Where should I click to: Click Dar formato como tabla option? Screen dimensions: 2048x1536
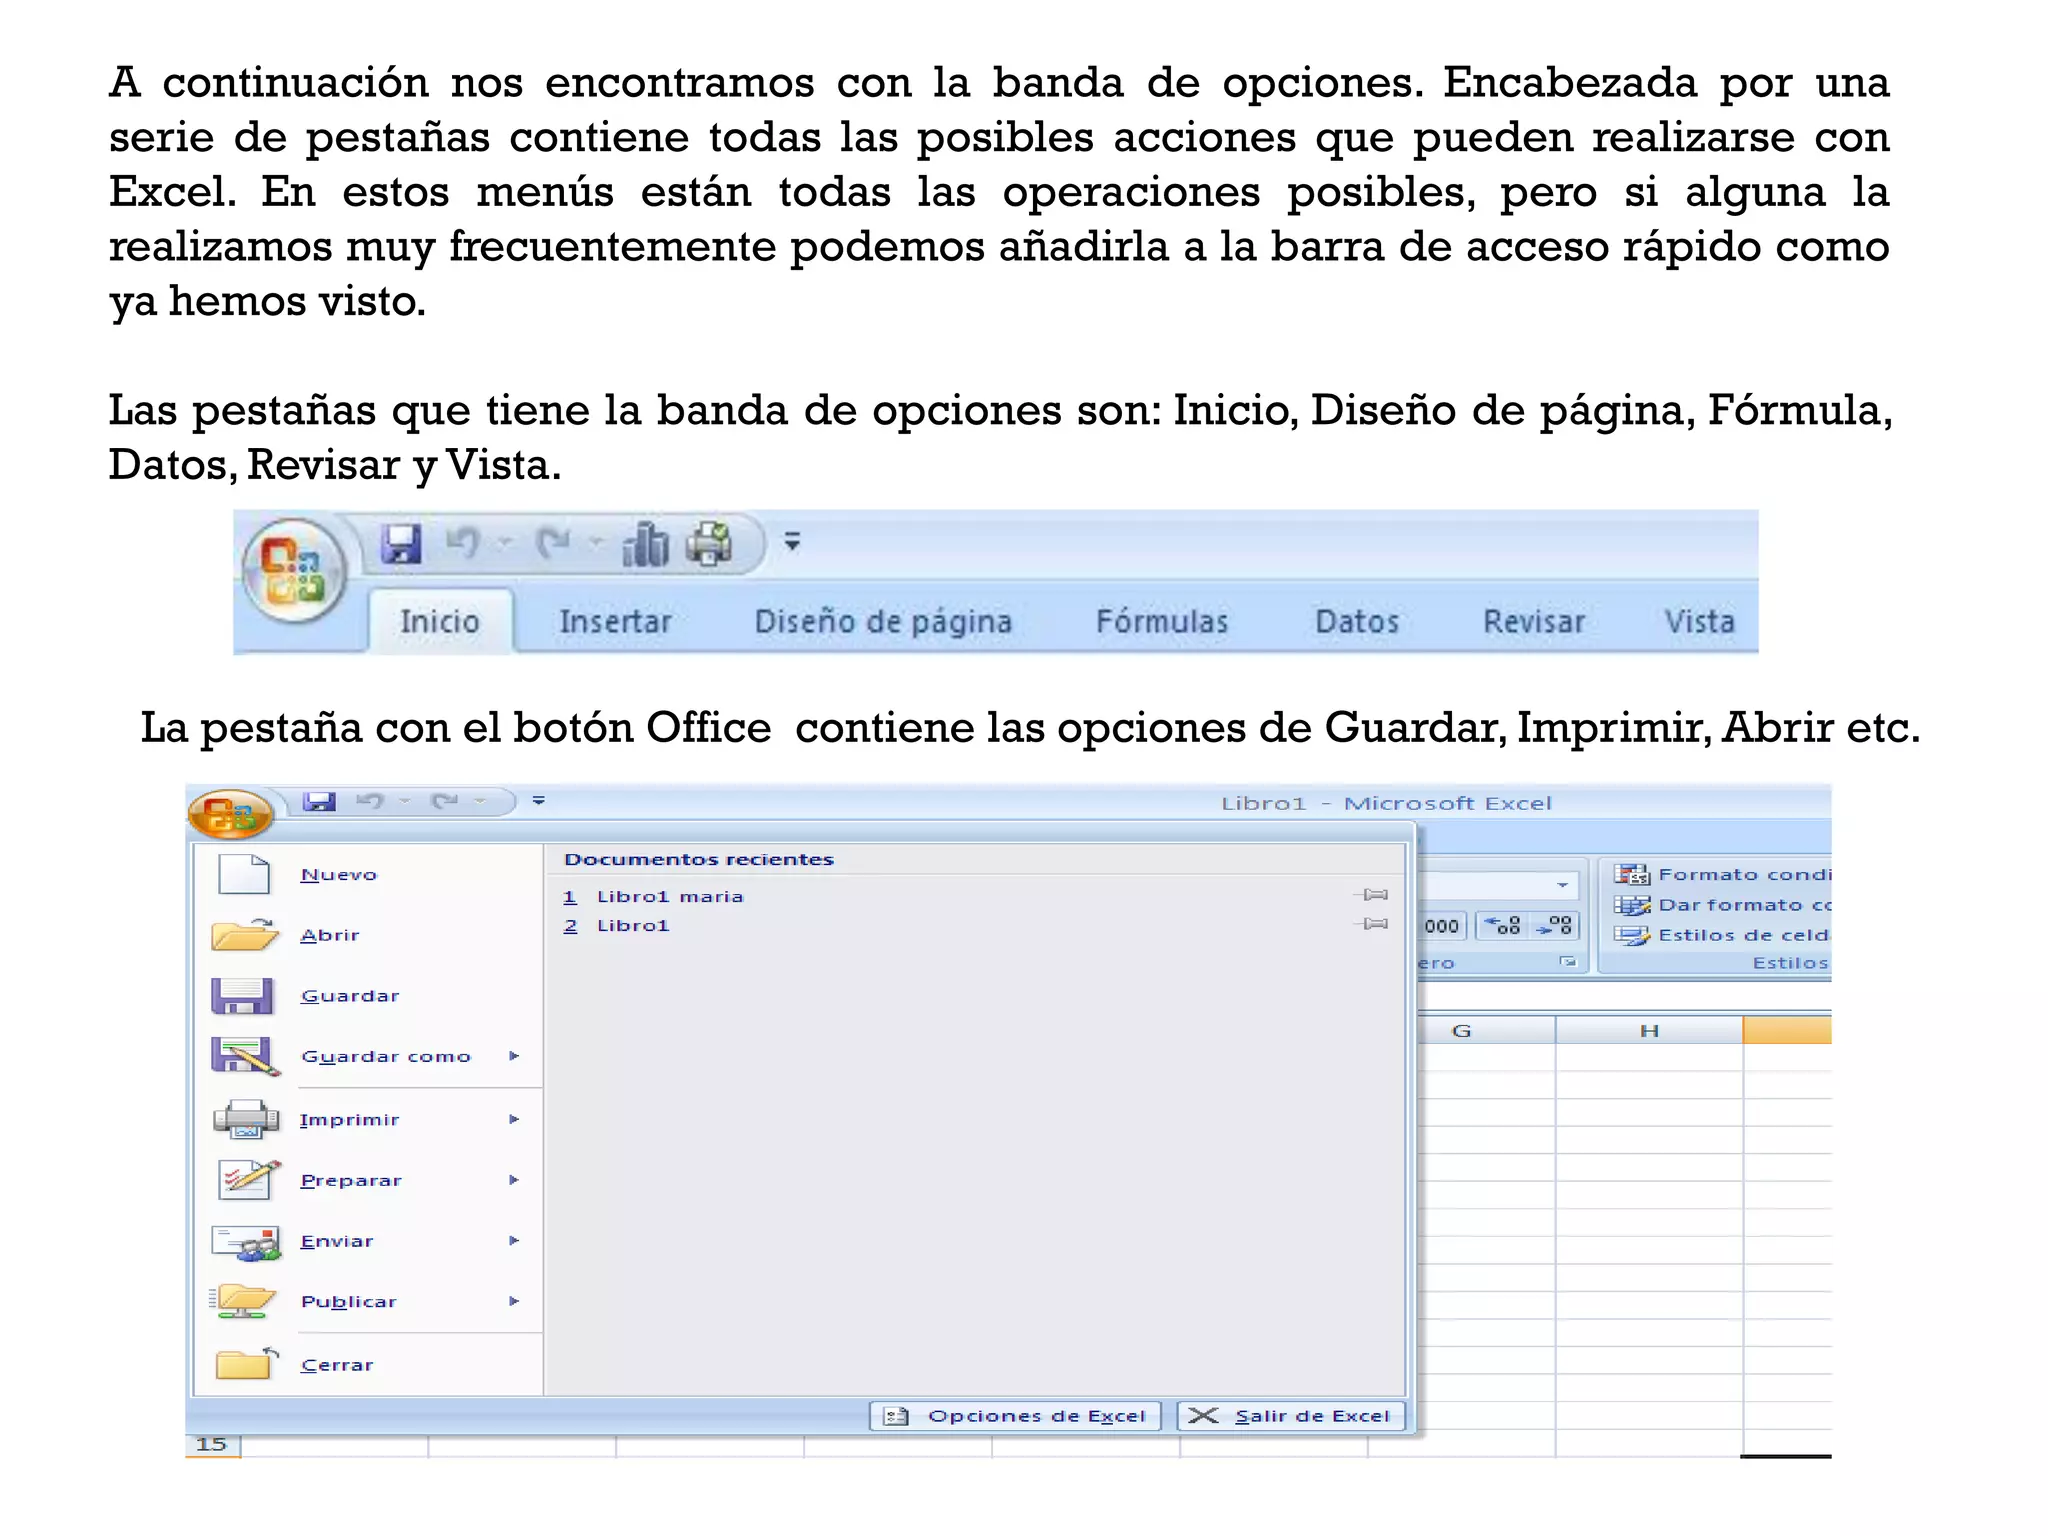pos(1722,905)
